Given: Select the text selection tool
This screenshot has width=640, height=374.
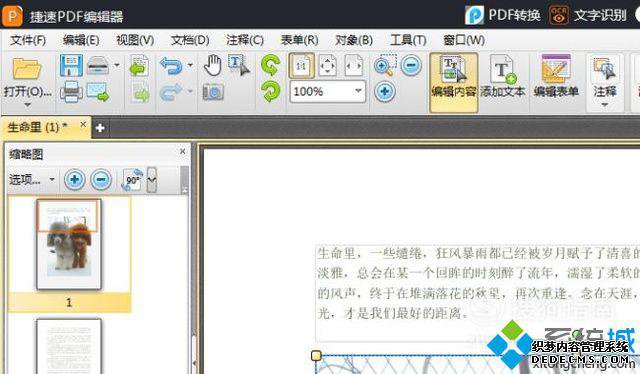Looking at the screenshot, I should (239, 65).
